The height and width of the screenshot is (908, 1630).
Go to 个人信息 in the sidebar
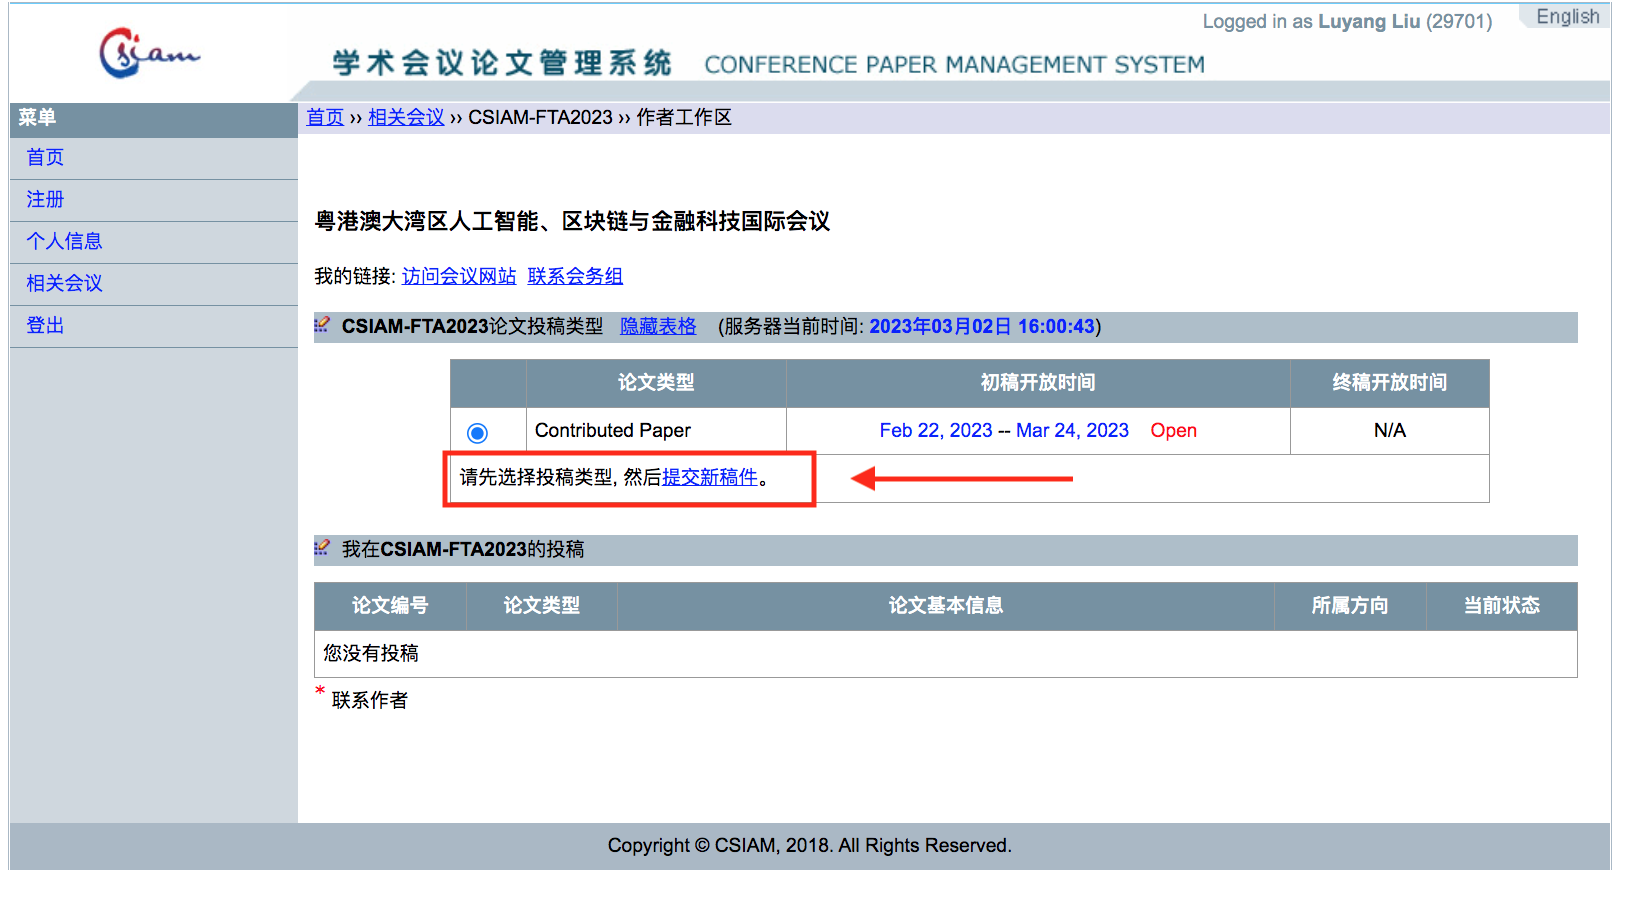[x=64, y=242]
